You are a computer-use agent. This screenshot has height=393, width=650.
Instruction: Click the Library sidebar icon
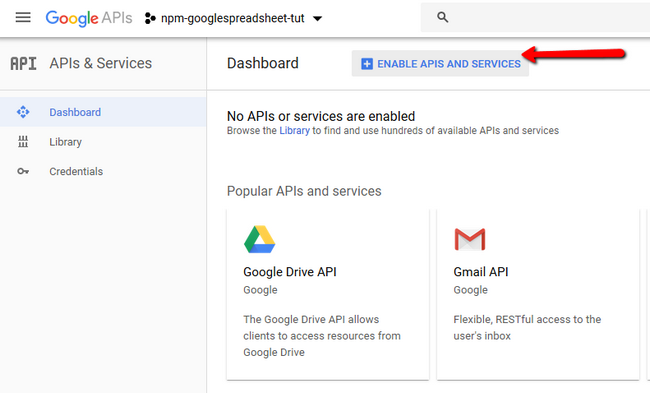(x=23, y=142)
